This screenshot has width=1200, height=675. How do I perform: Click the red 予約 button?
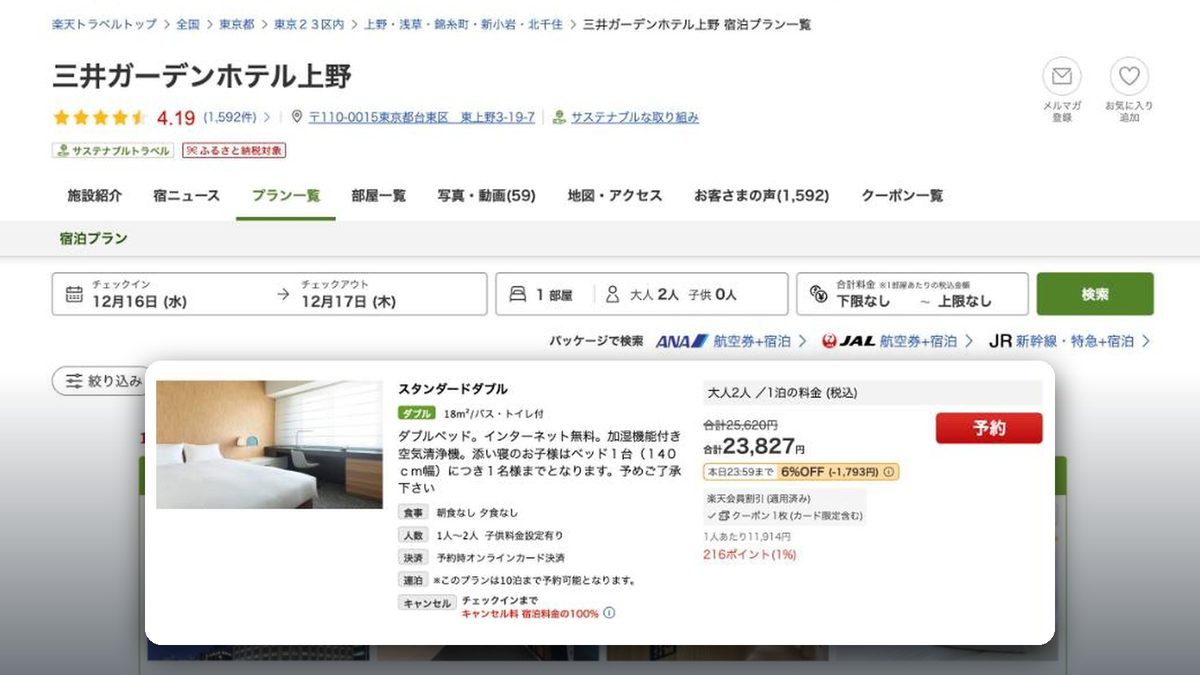coord(989,428)
